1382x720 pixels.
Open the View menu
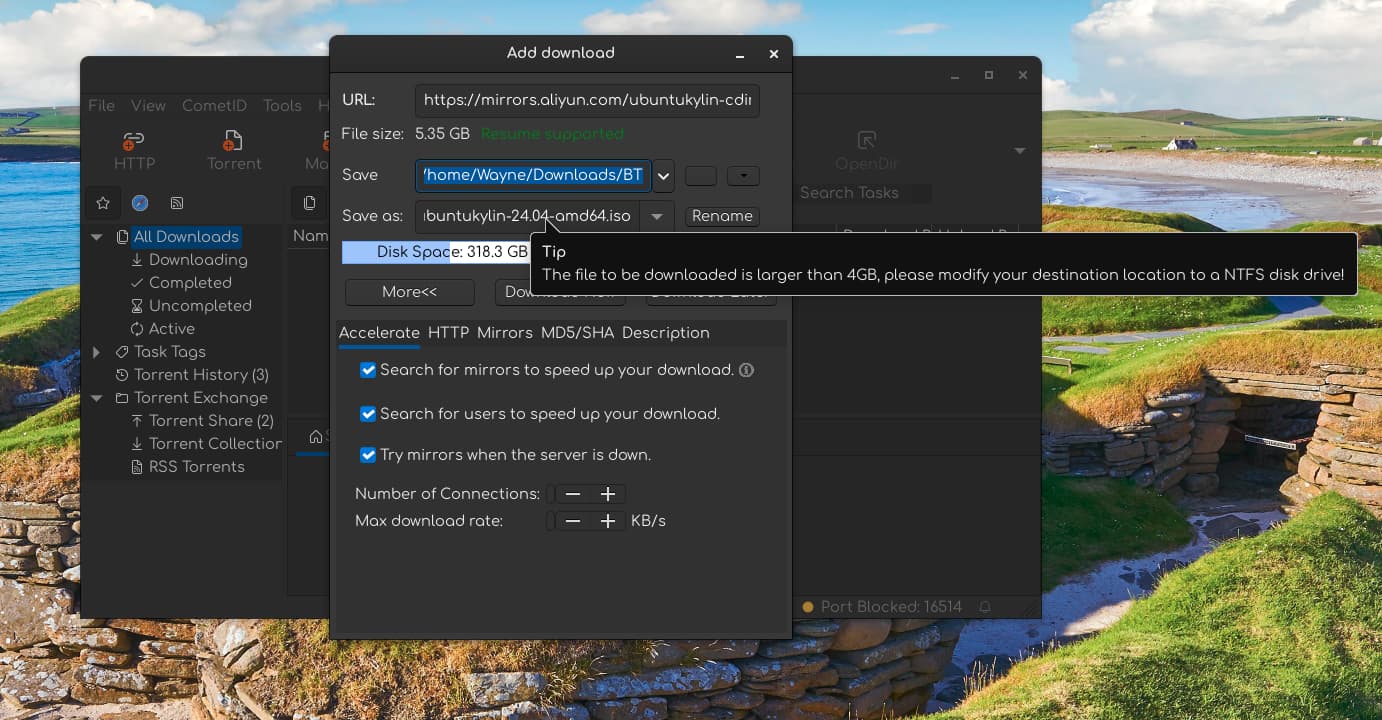click(148, 106)
